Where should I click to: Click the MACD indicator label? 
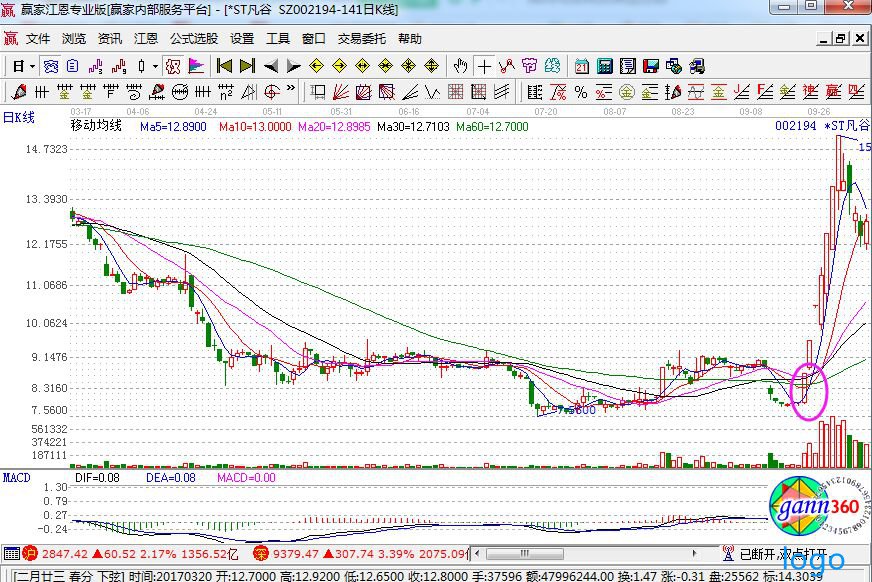(x=17, y=476)
